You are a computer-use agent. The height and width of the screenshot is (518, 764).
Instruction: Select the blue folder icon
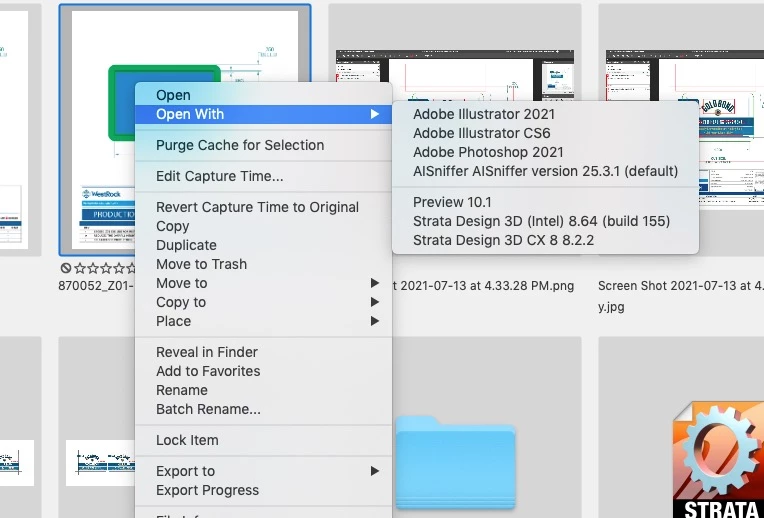click(455, 462)
